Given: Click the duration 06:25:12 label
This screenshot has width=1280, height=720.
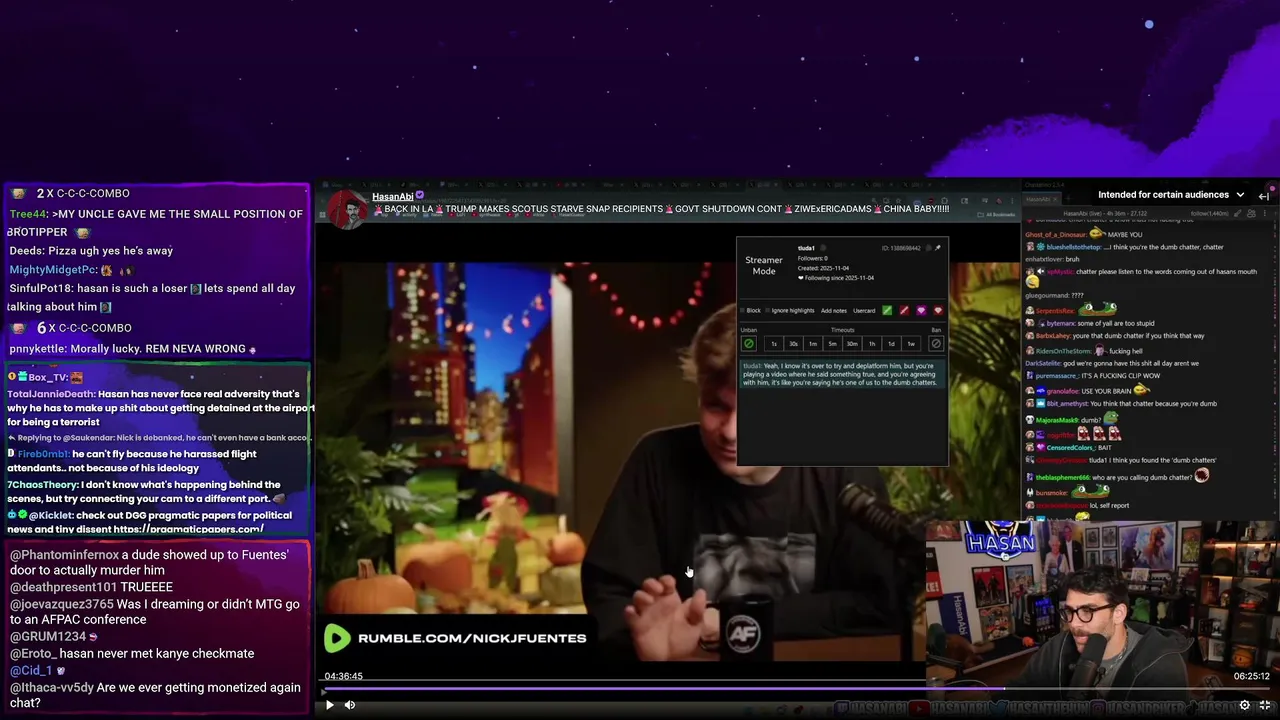Looking at the screenshot, I should click(1252, 676).
